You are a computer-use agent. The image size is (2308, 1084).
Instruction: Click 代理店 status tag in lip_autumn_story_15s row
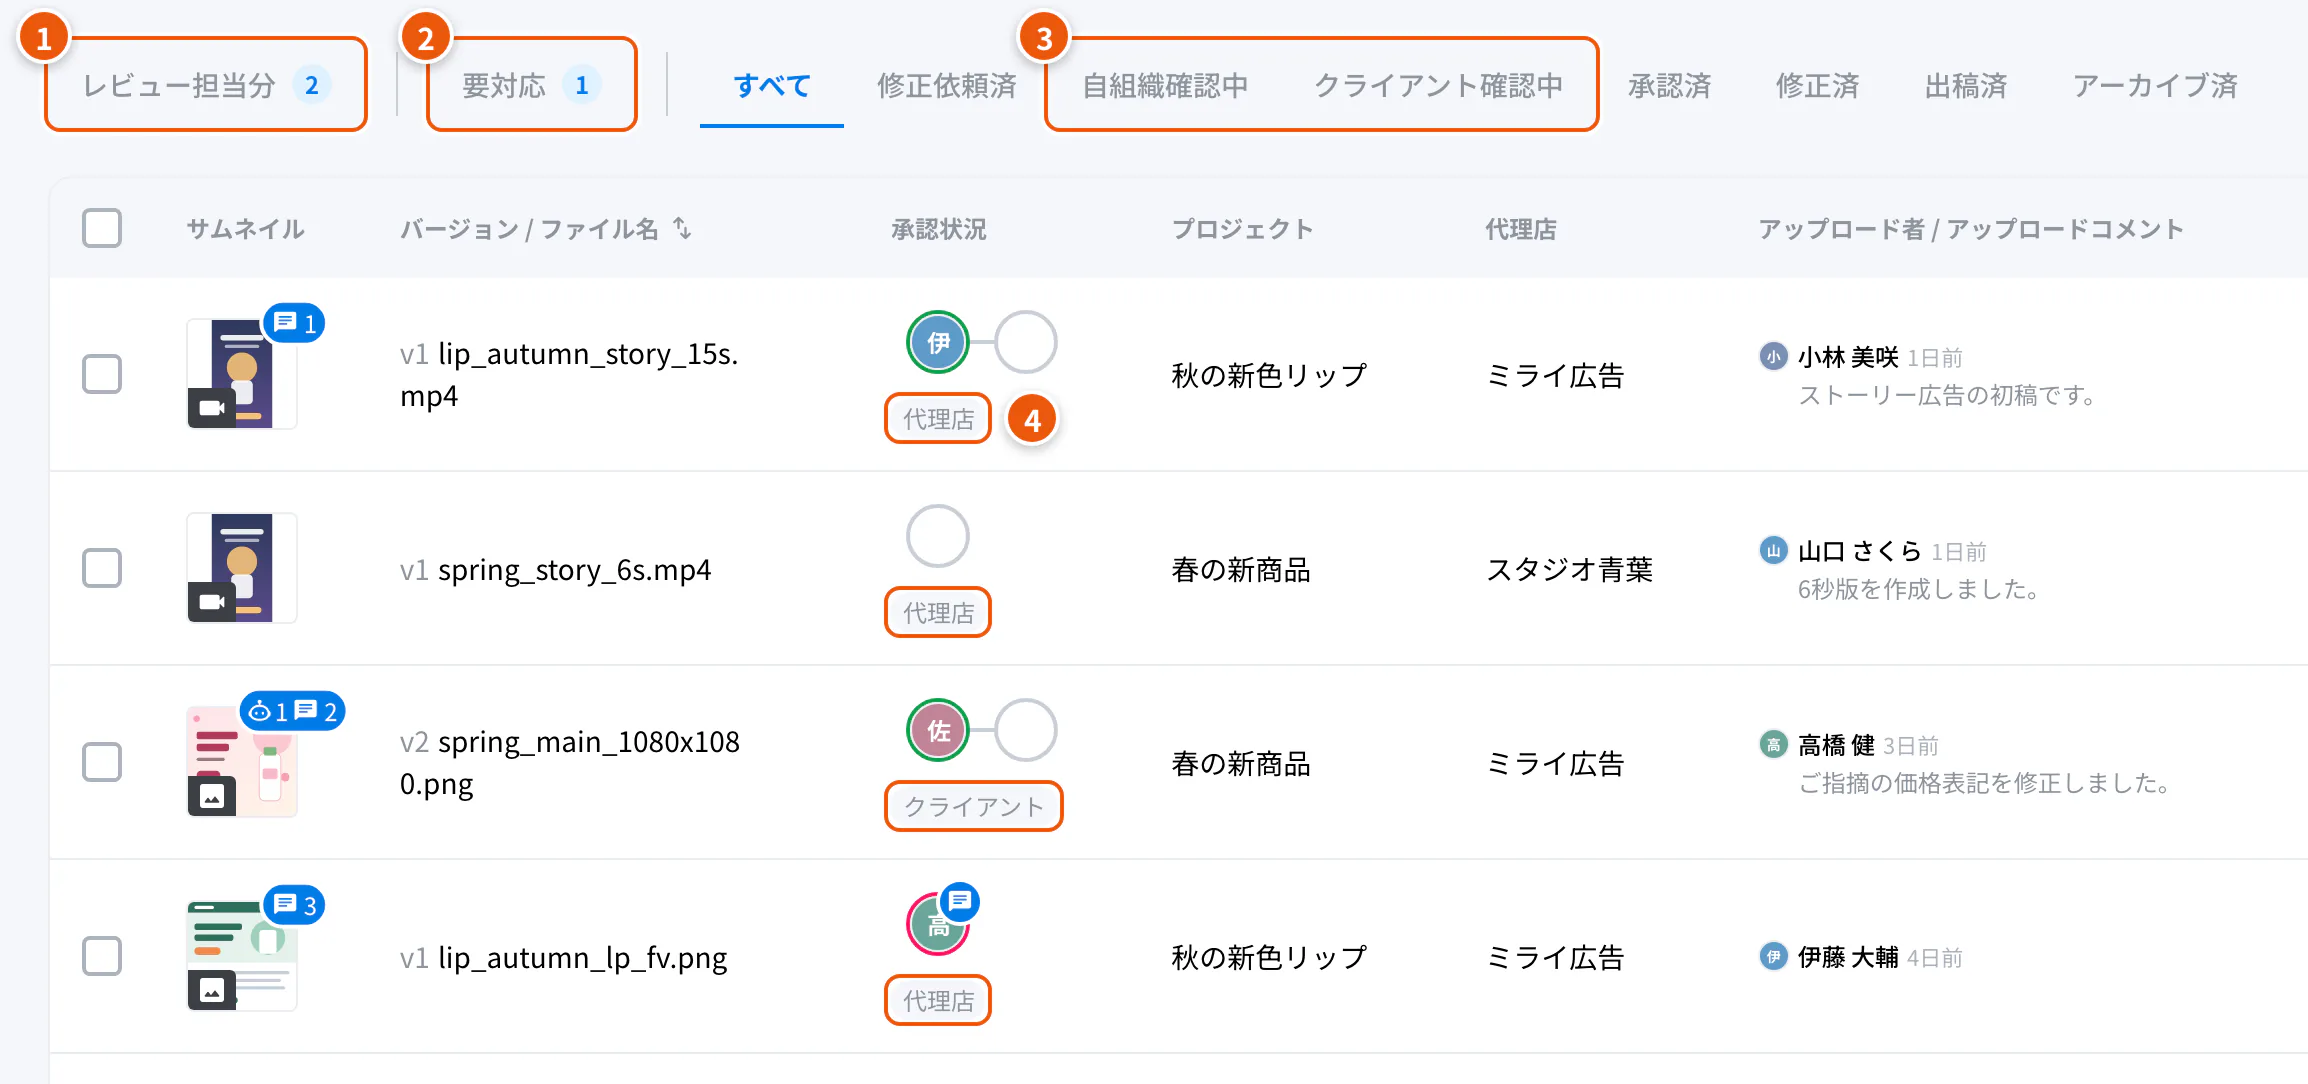click(938, 418)
